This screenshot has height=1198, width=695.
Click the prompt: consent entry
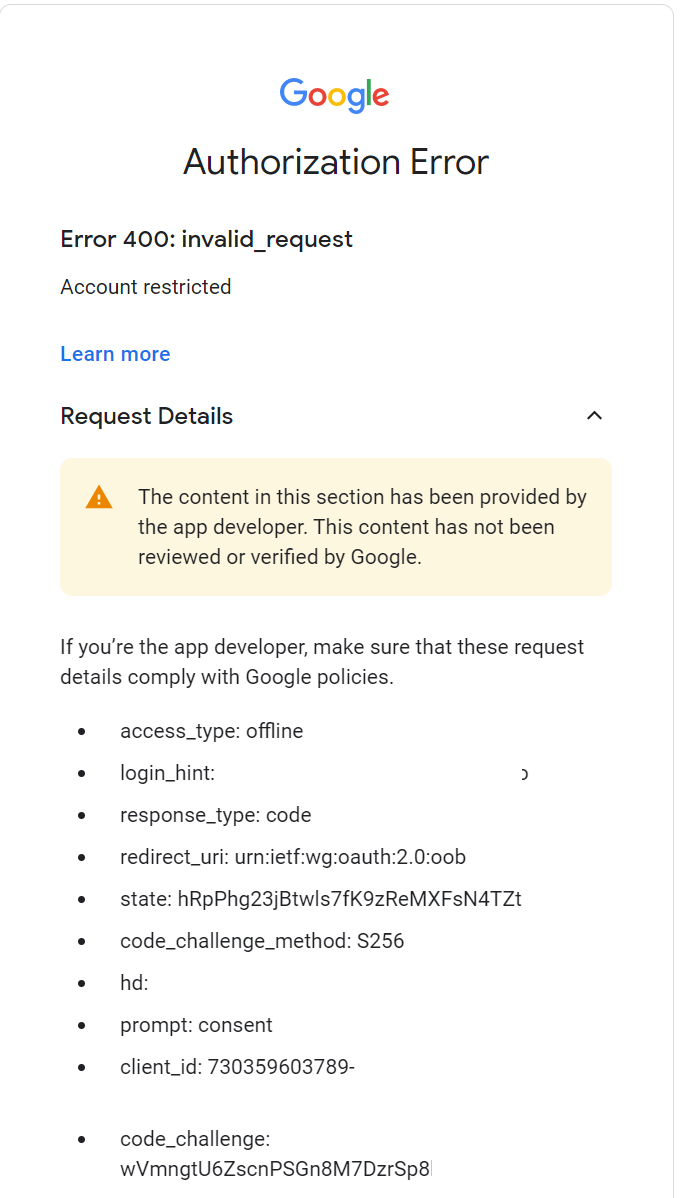196,1025
